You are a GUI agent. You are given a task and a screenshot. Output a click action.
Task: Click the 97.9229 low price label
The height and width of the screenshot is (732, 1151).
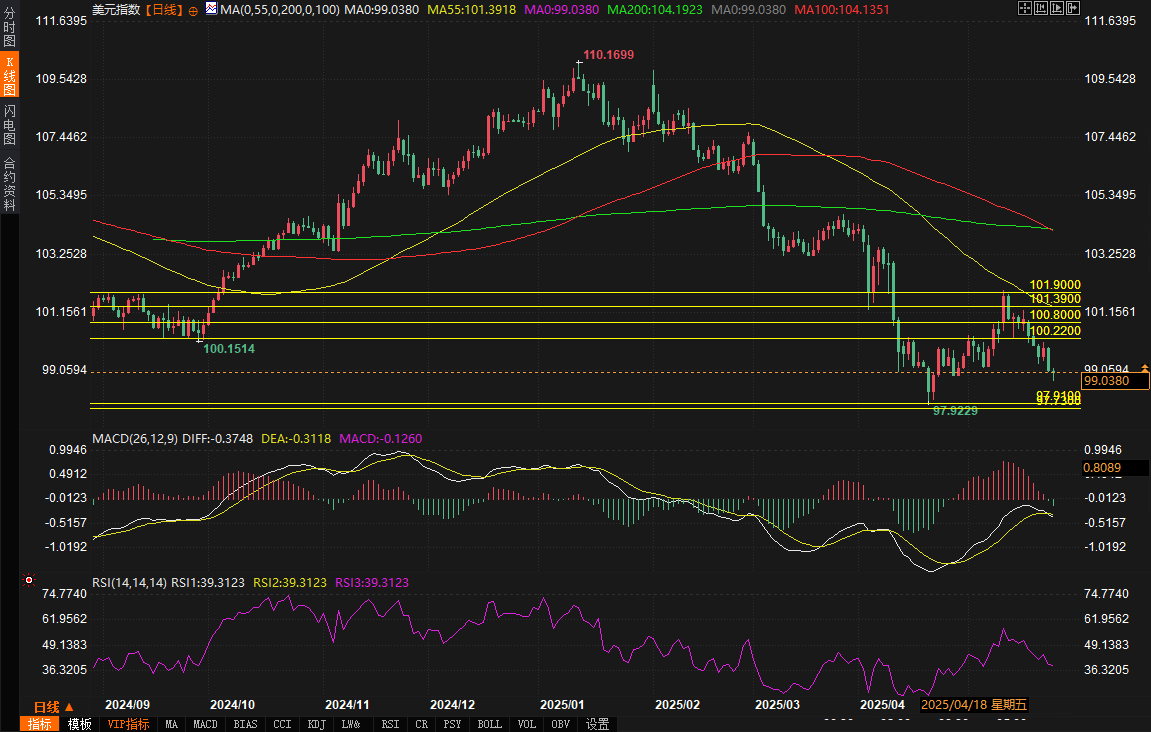click(x=955, y=411)
